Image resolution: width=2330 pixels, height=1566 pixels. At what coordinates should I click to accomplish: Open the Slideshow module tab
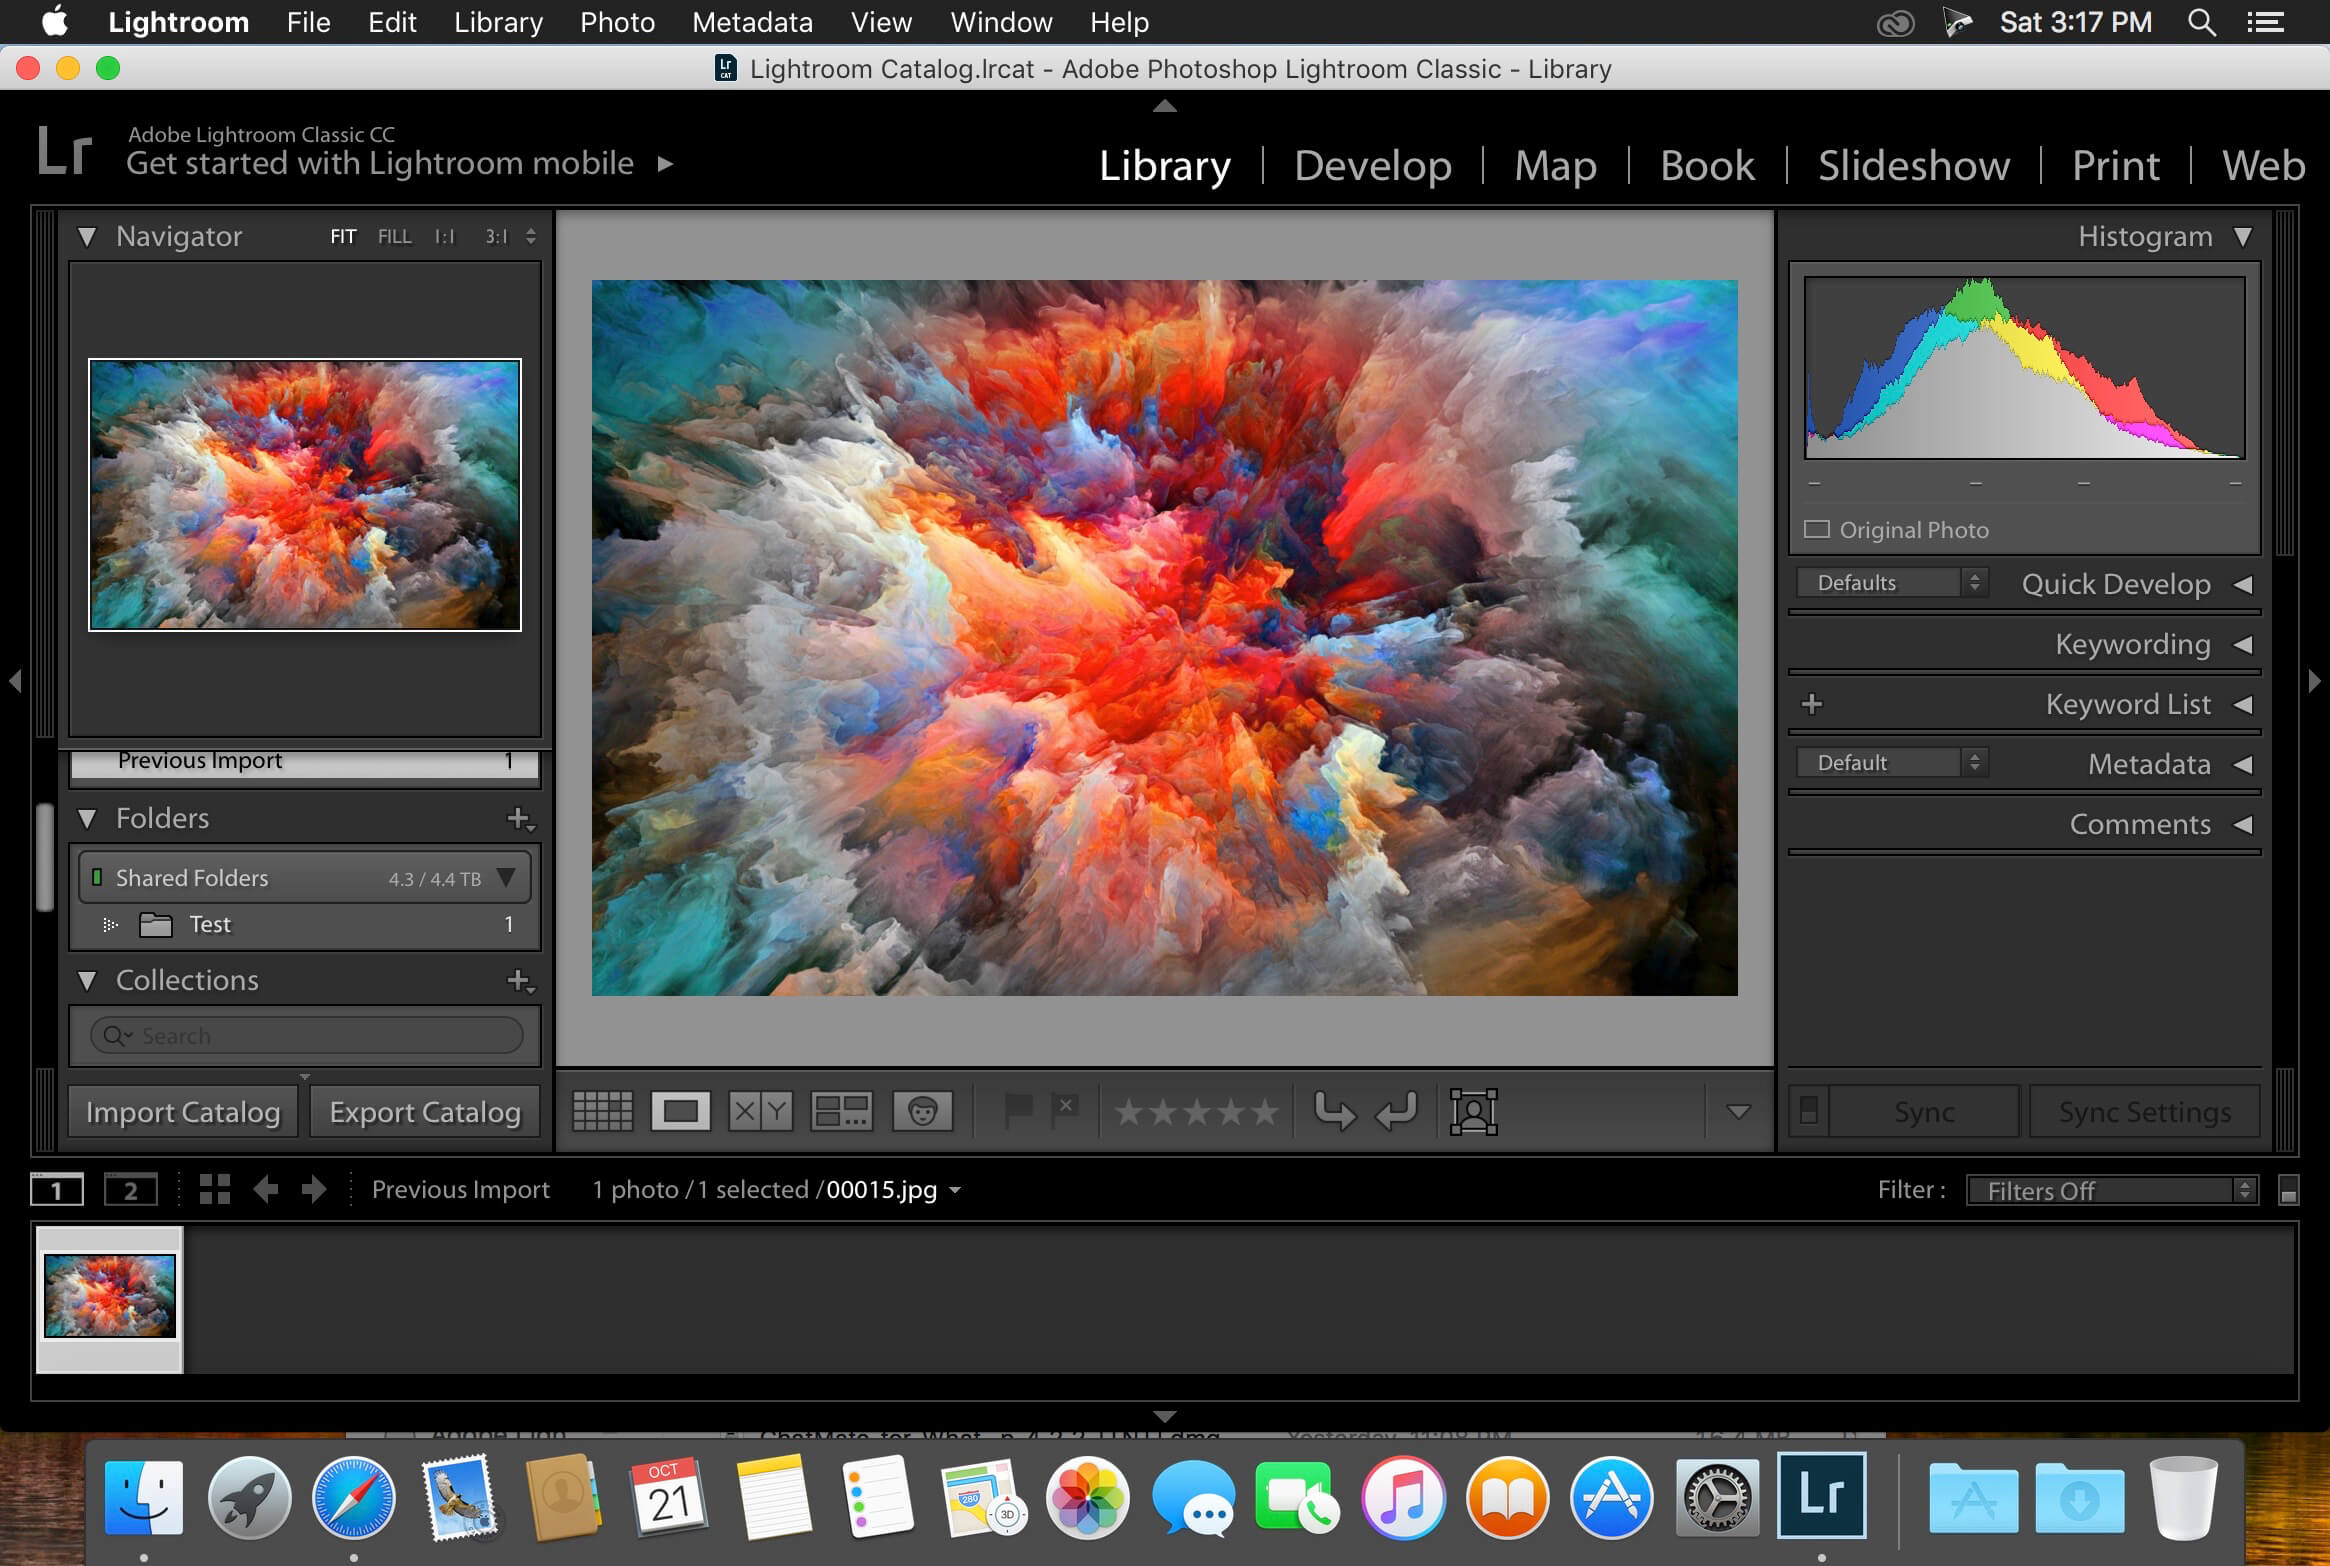pos(1914,164)
